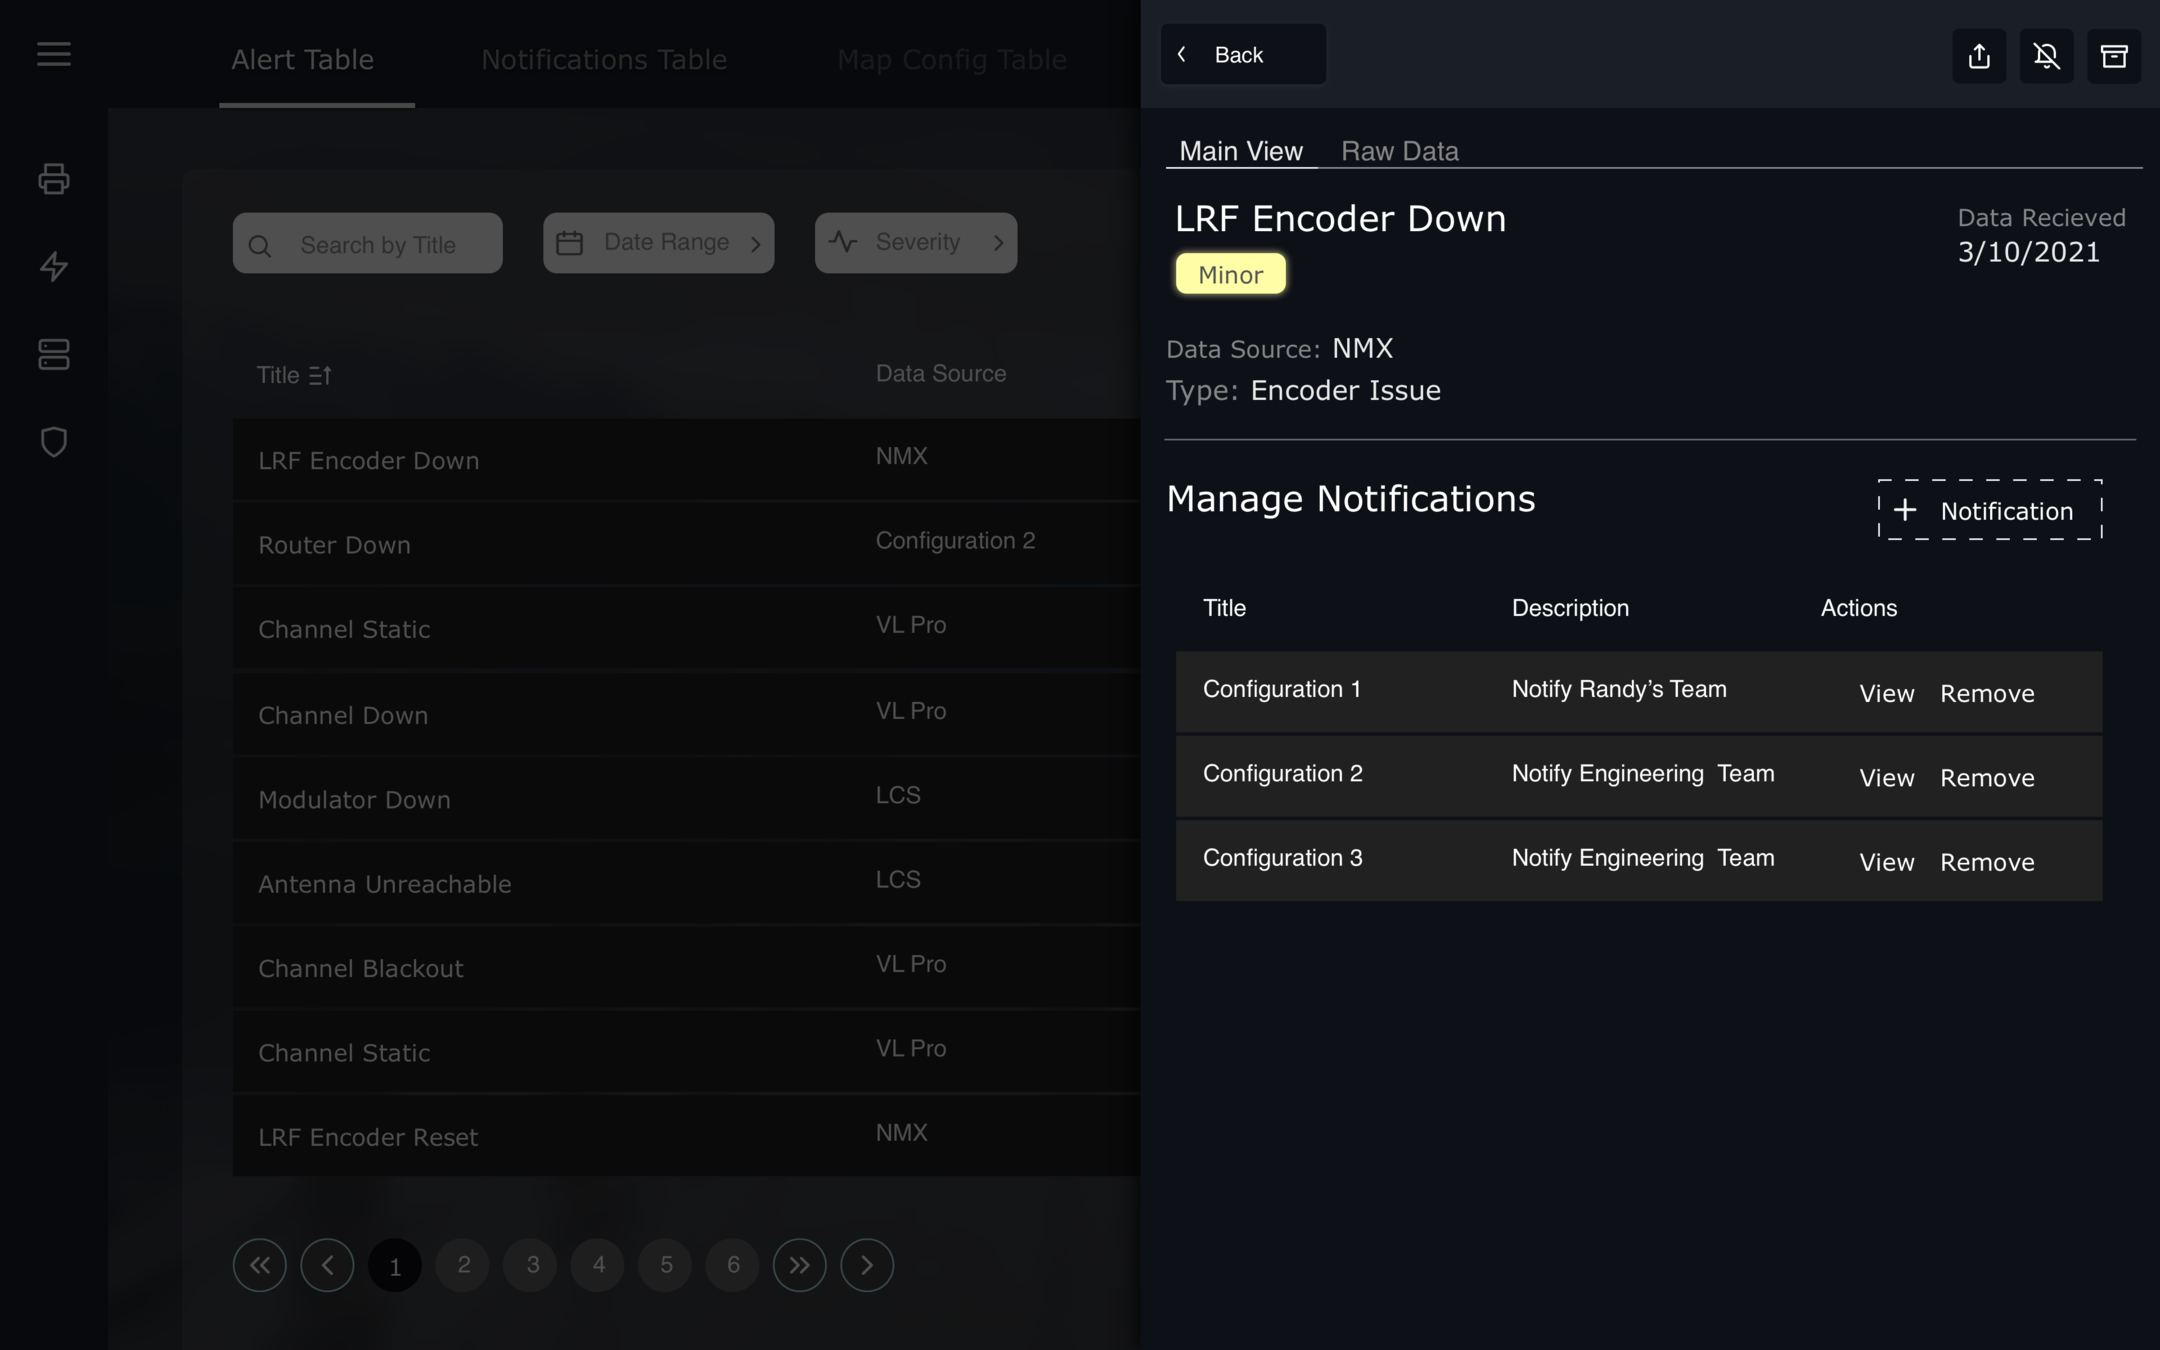
Task: Click the share/export icon
Action: tap(1979, 56)
